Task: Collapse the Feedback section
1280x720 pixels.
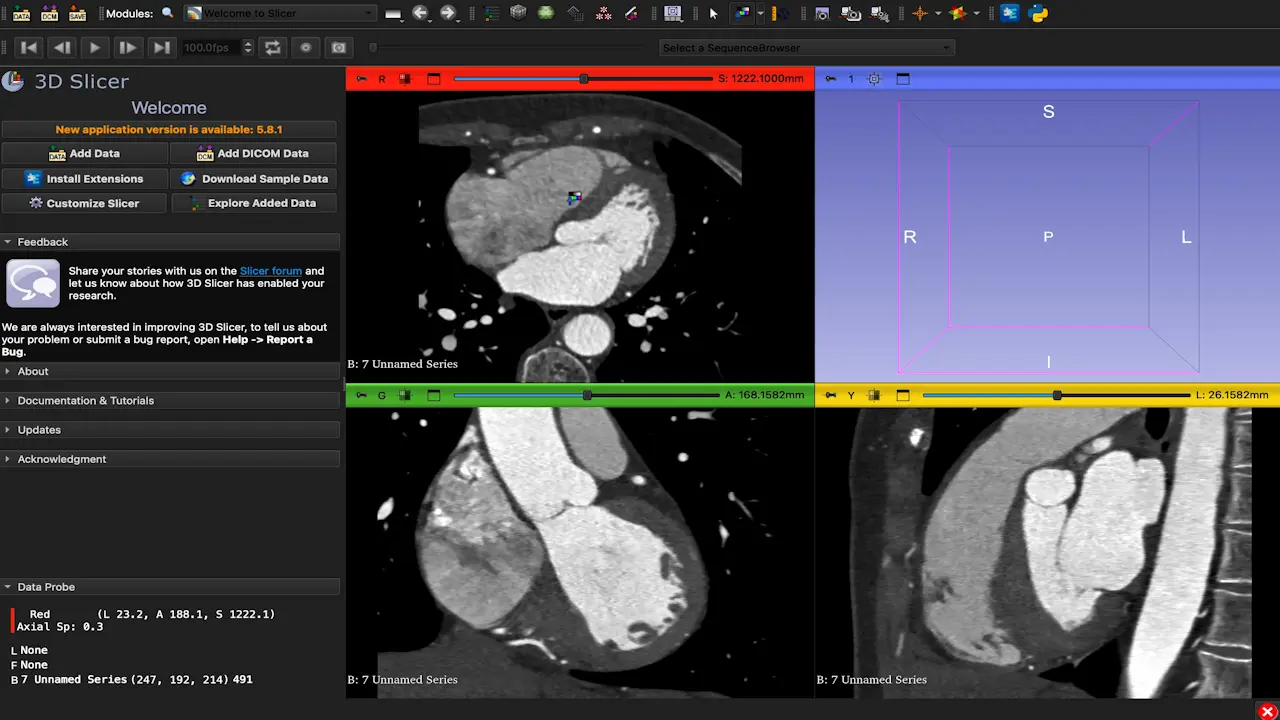Action: tap(170, 242)
